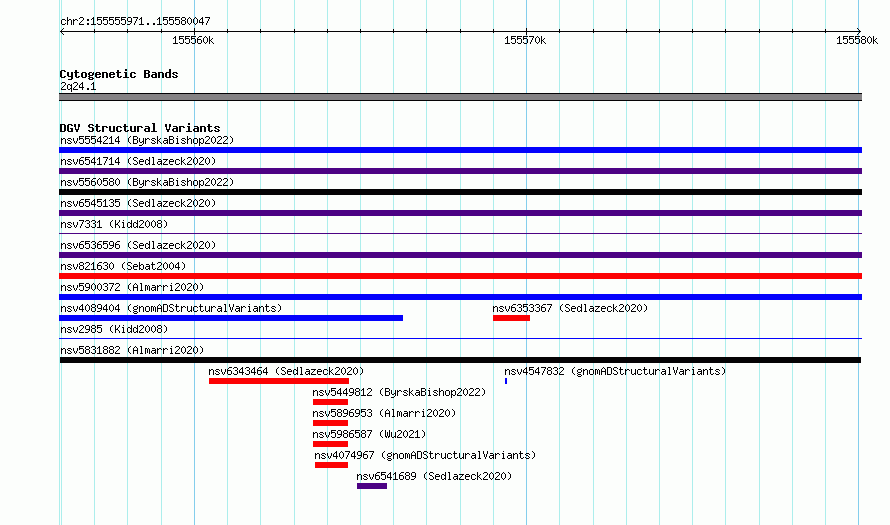Select the nsv6536596 (Sedlazeck2020) purple bar

(460, 255)
